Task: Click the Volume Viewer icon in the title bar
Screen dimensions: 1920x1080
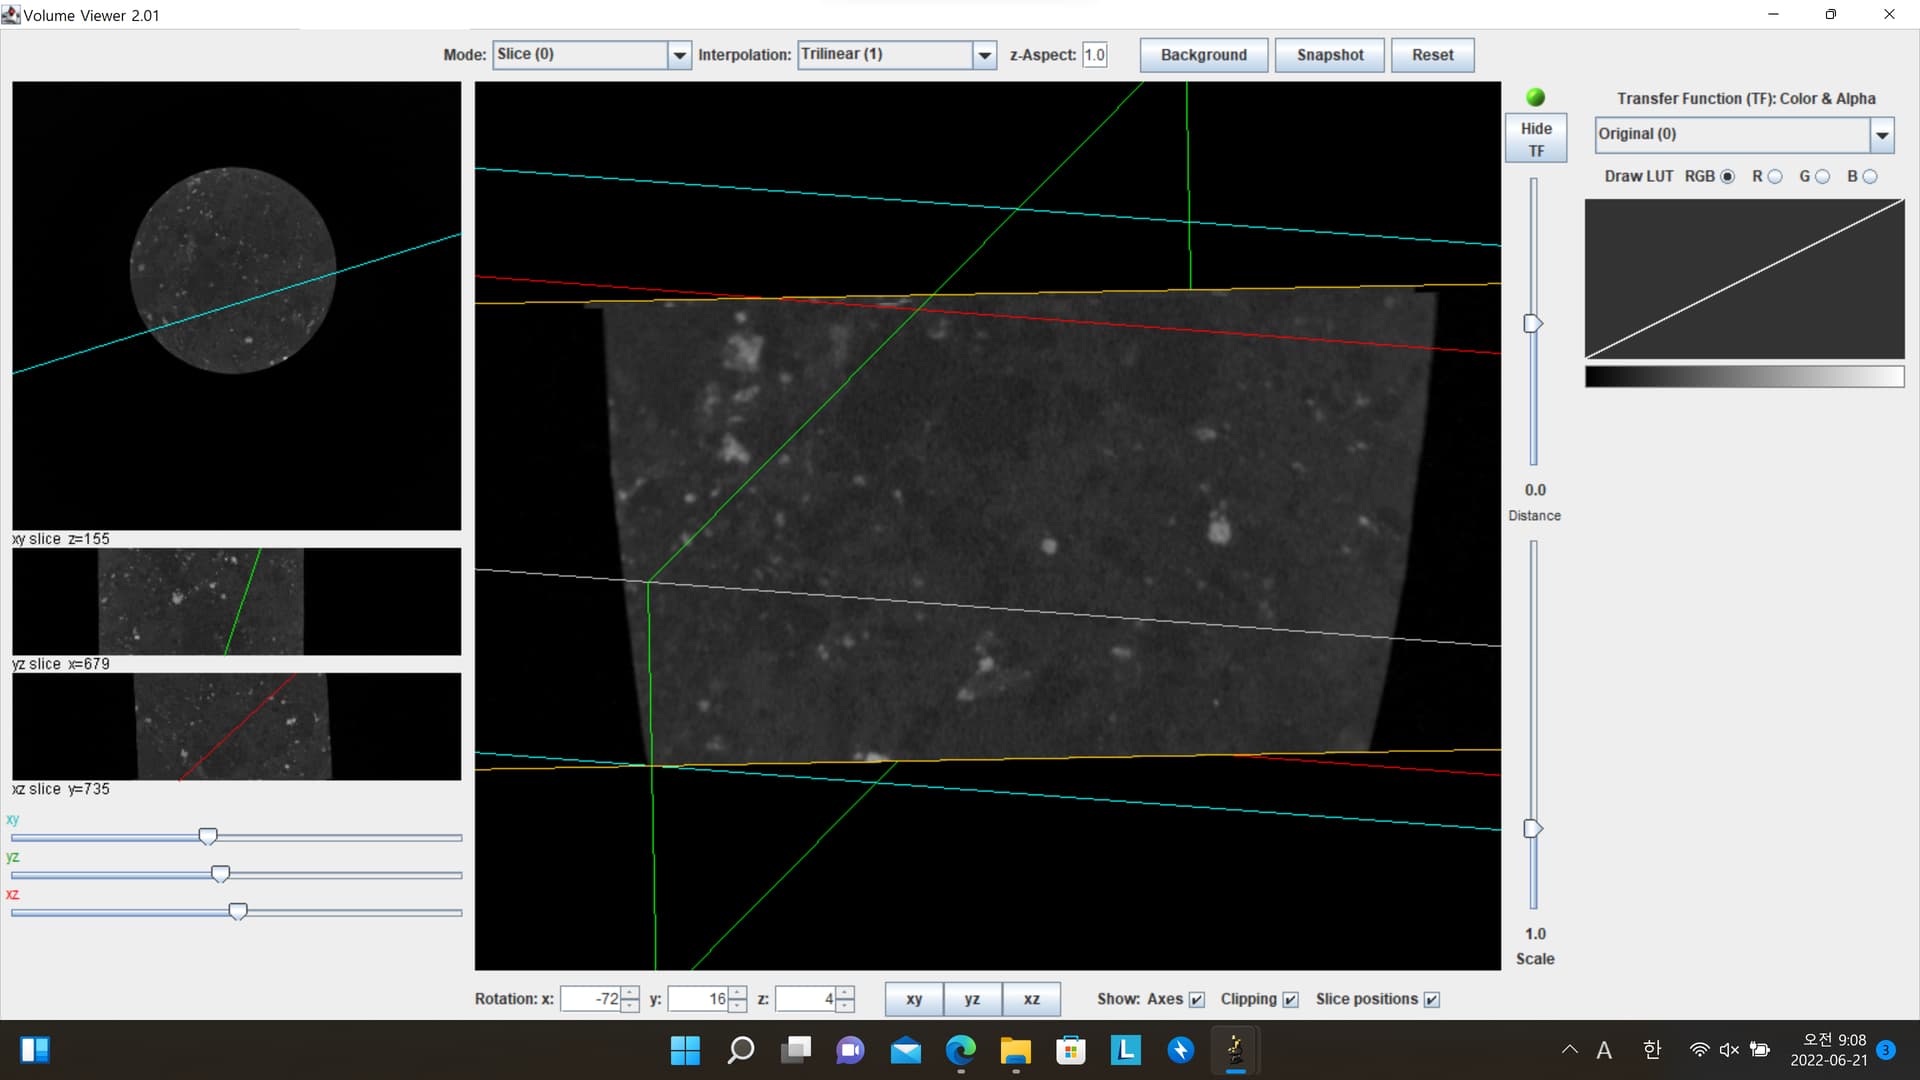Action: coord(12,15)
